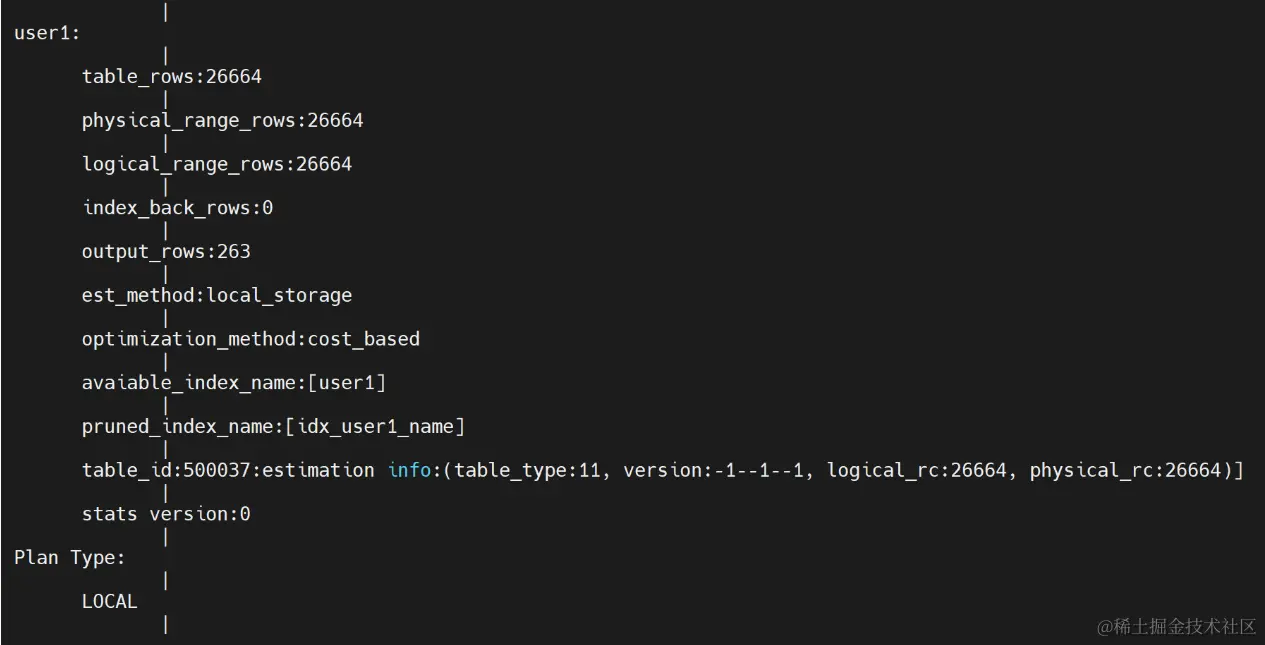Click the stats version:0 line
1265x645 pixels.
(x=166, y=514)
